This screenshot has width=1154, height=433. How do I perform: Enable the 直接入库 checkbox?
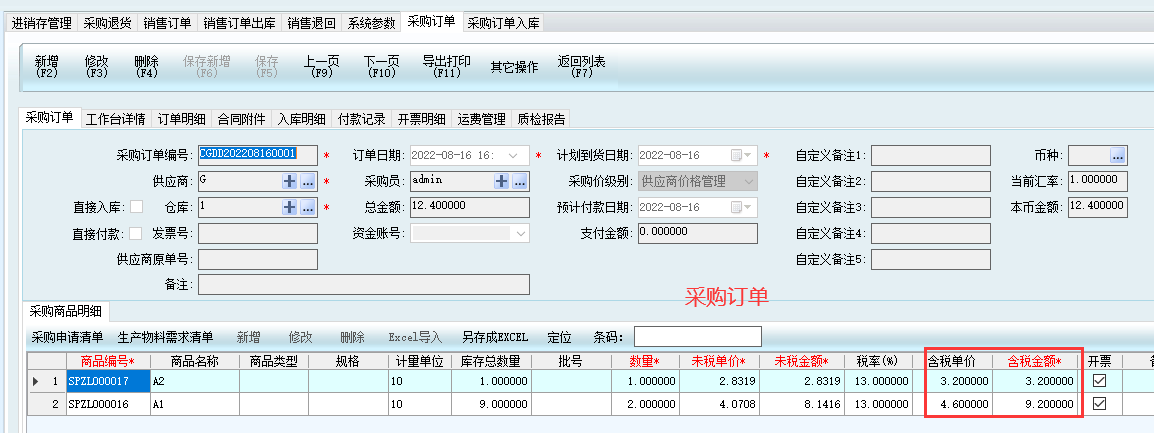tap(136, 207)
